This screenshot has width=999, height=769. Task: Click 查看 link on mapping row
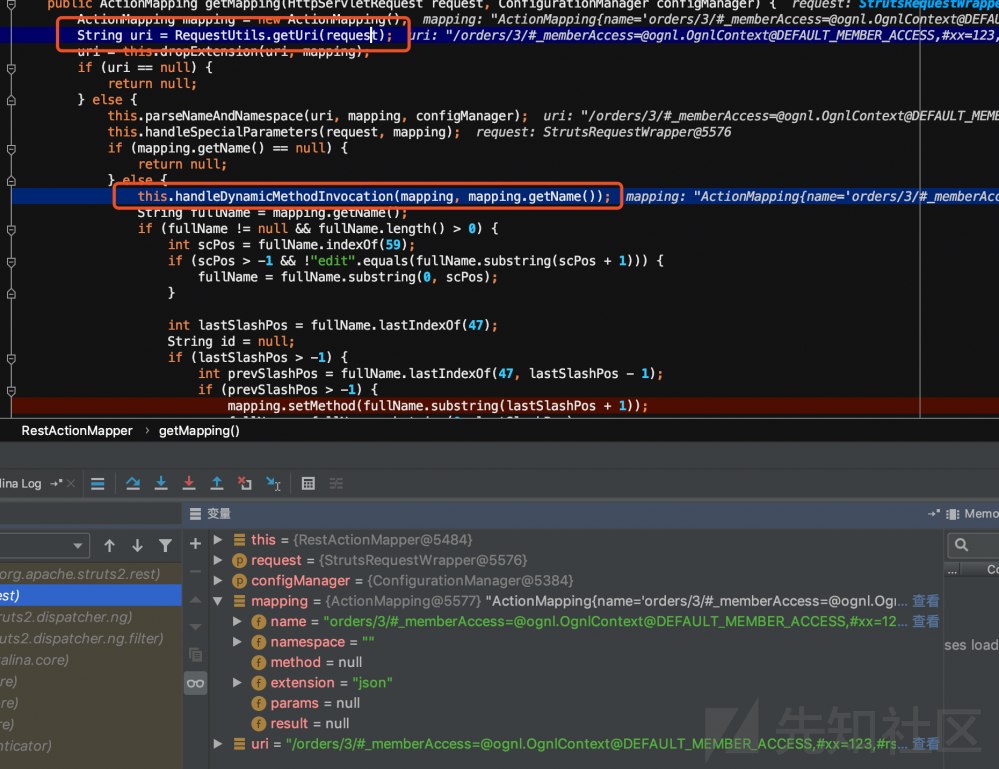tap(925, 601)
